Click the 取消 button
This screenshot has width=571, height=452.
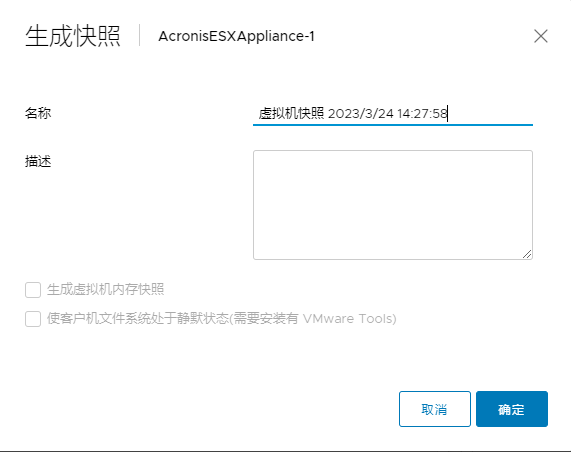[435, 409]
